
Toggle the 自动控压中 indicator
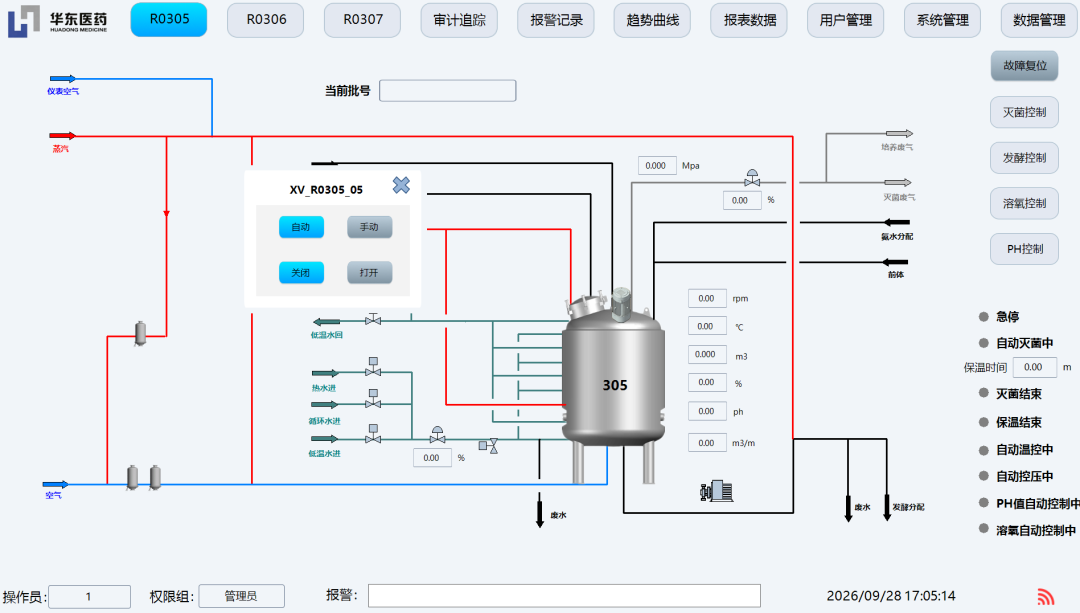(984, 476)
